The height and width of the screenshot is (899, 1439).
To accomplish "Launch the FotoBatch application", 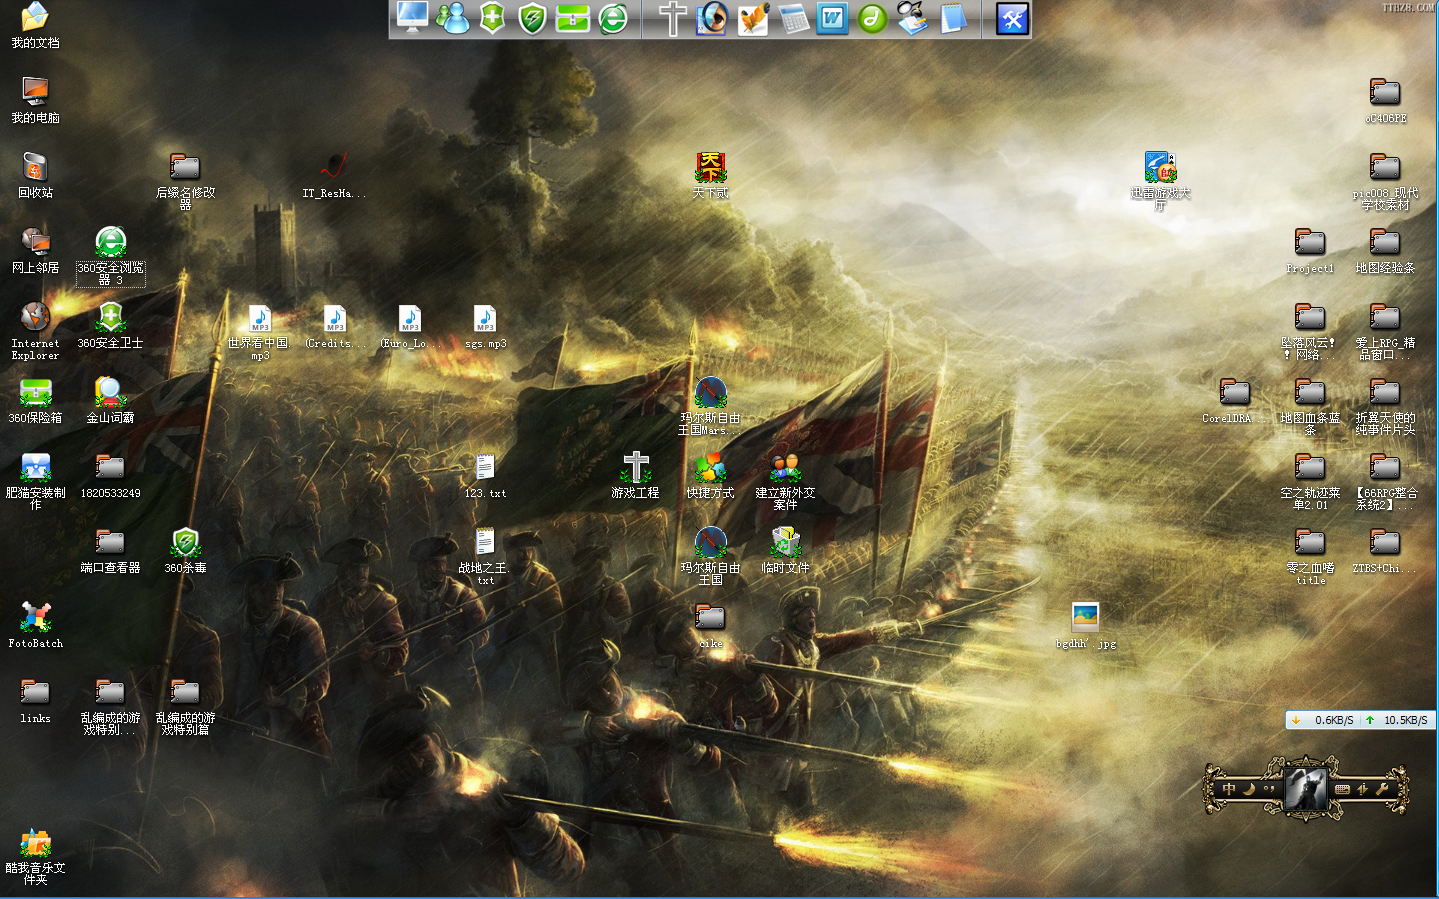I will 35,625.
